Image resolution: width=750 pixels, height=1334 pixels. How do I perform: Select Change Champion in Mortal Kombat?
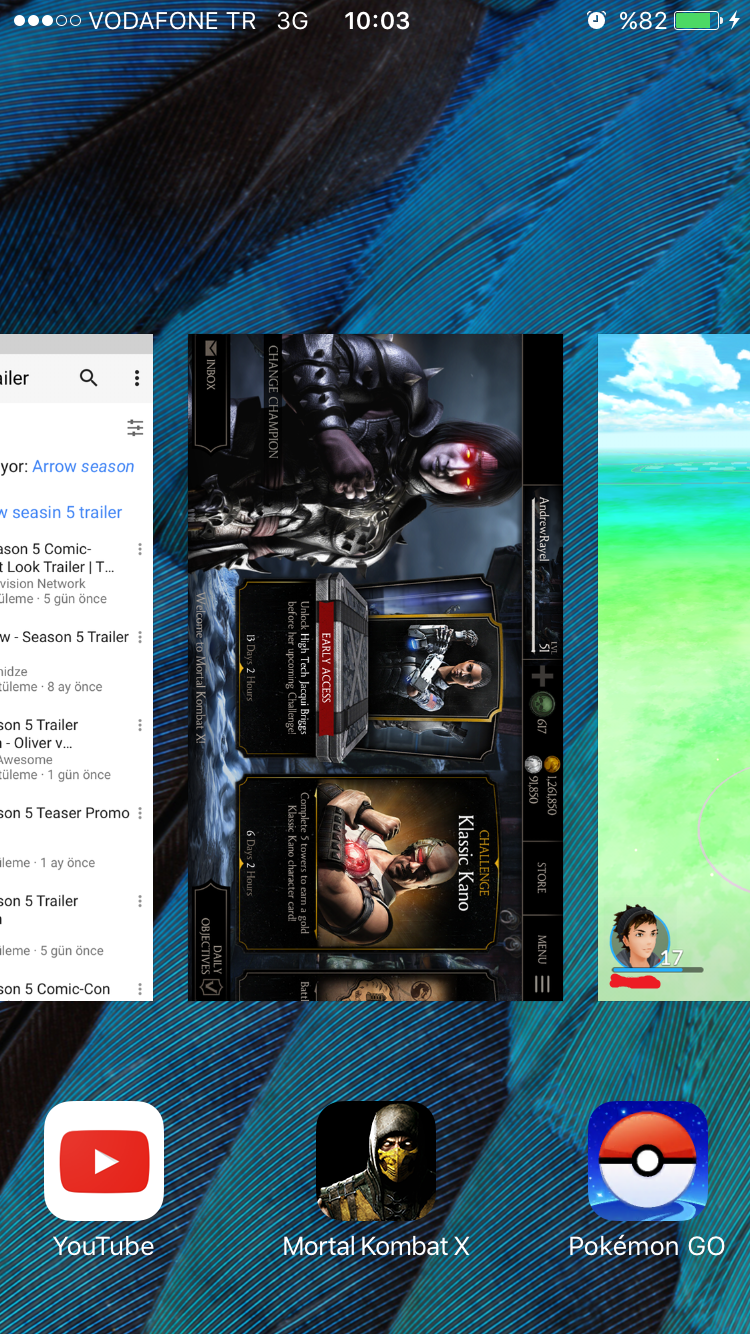273,402
